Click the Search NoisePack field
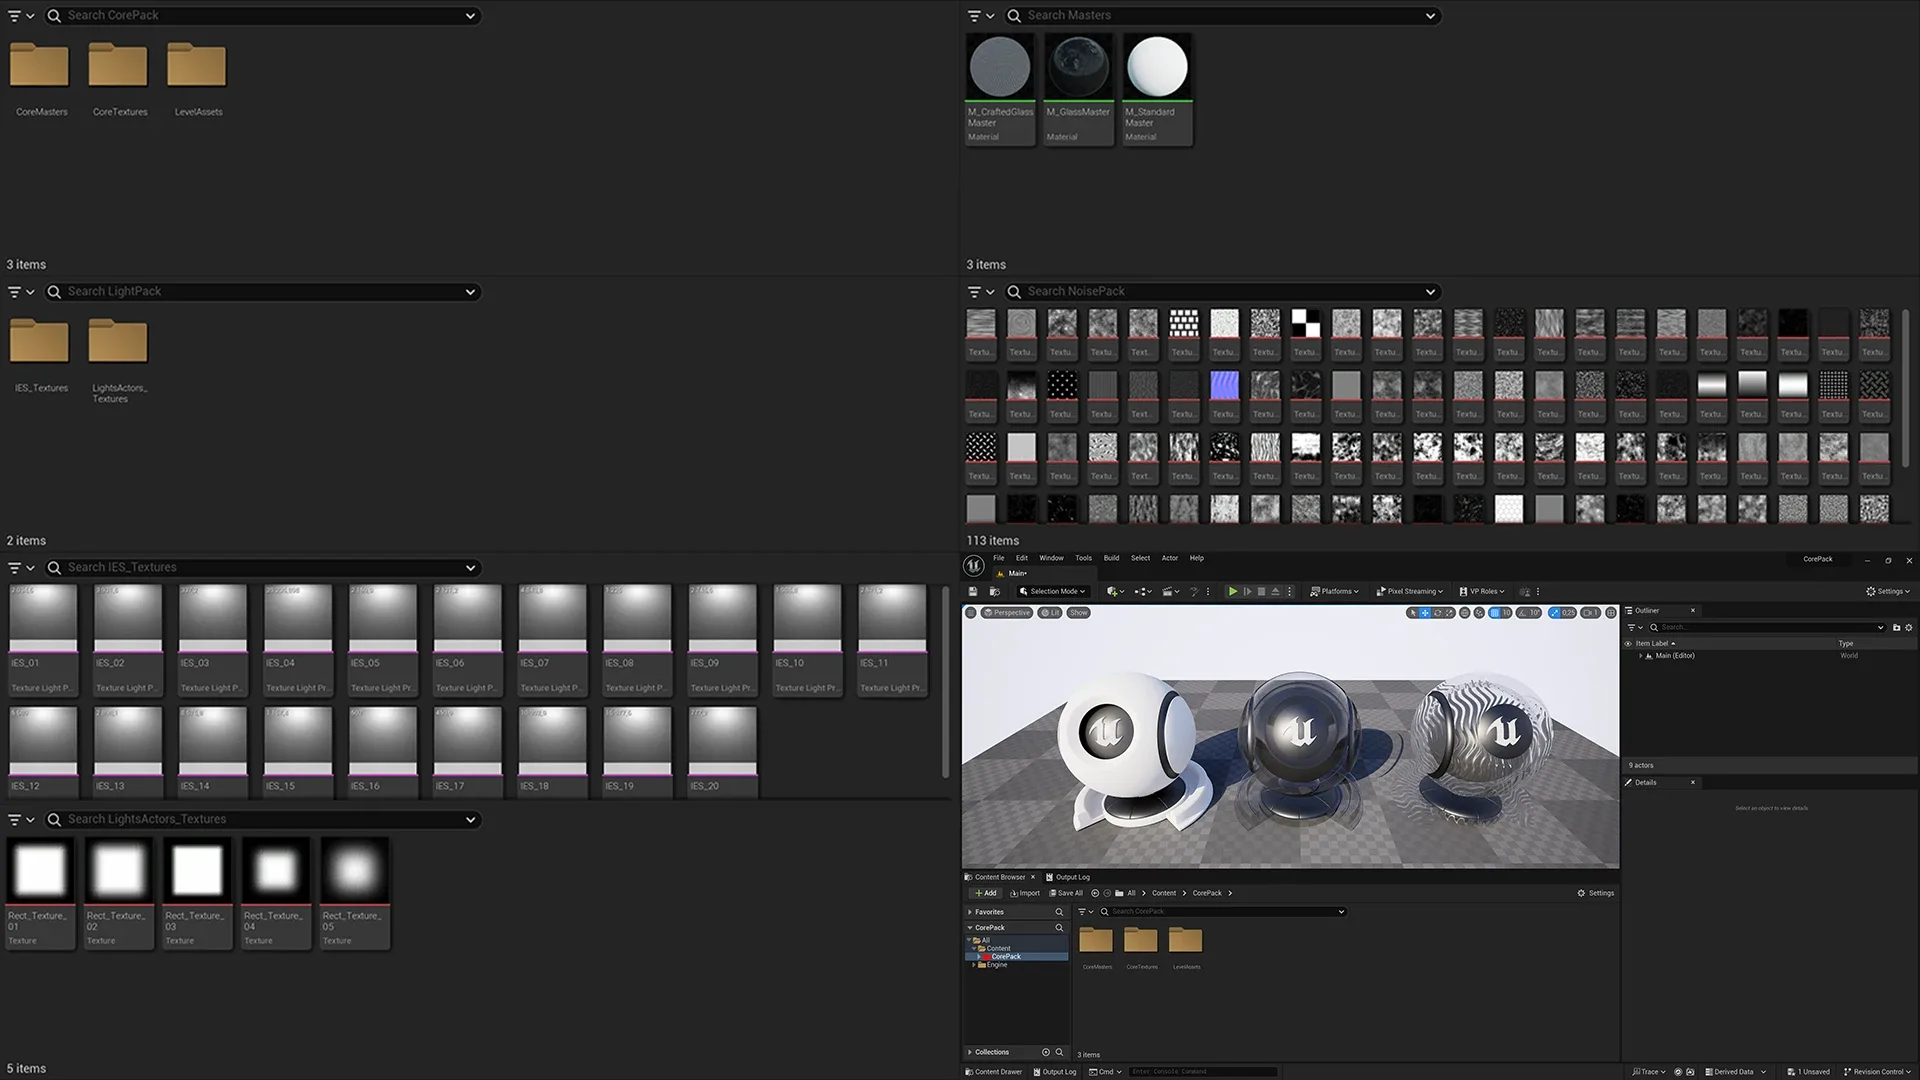 pyautogui.click(x=1222, y=292)
